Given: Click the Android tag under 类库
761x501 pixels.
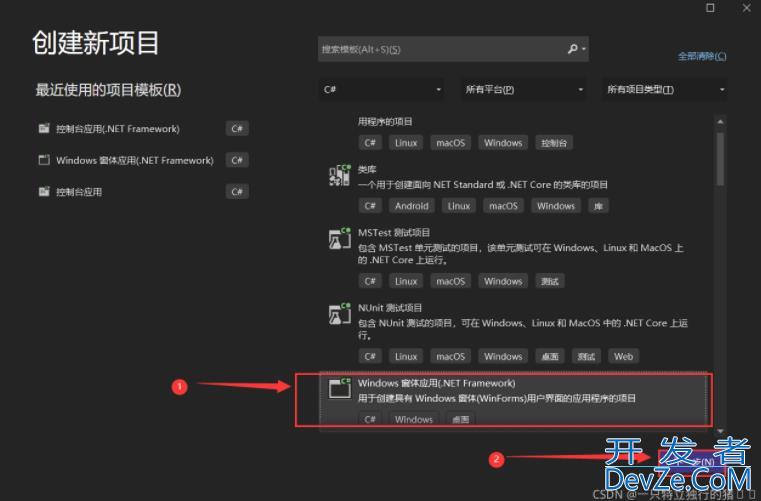Looking at the screenshot, I should [412, 206].
